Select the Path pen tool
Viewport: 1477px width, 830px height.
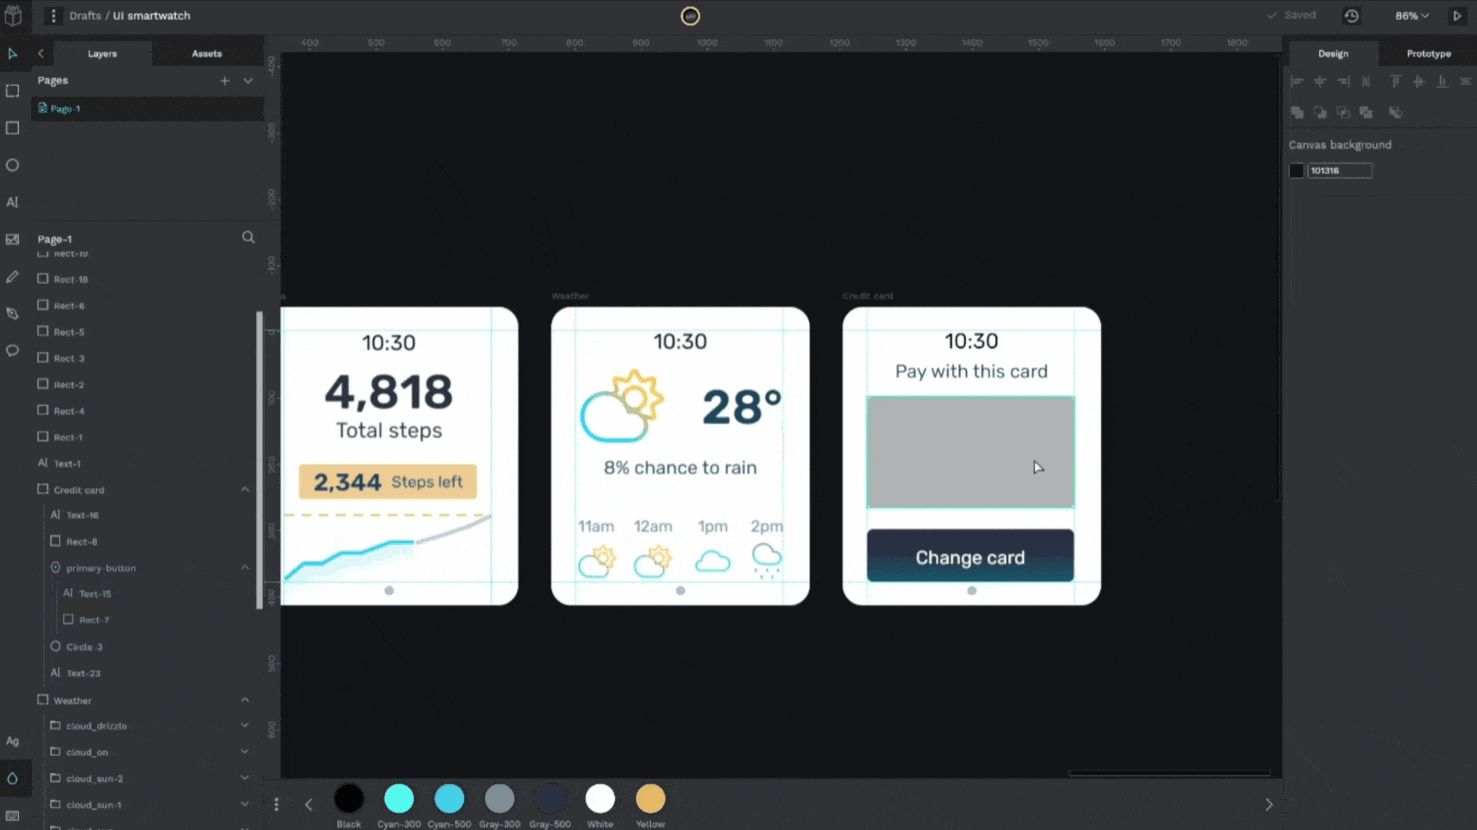click(x=13, y=313)
